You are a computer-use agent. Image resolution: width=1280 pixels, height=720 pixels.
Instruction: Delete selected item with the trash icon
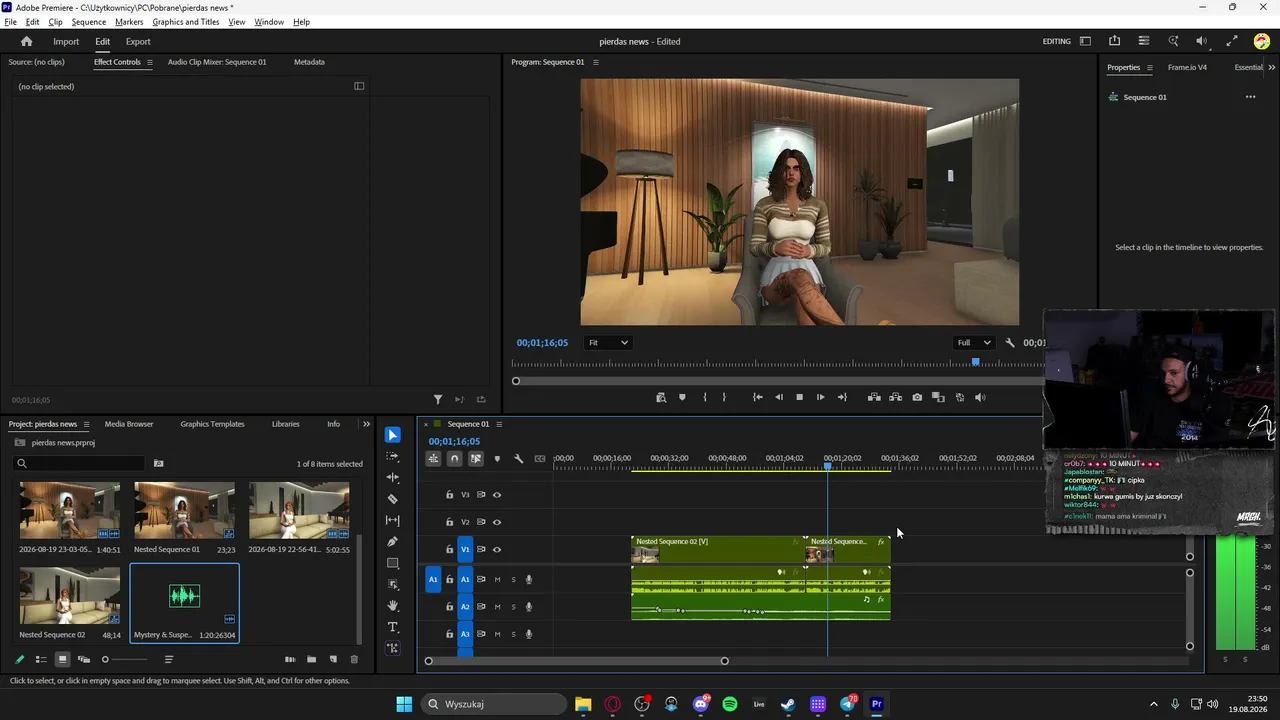(x=354, y=660)
